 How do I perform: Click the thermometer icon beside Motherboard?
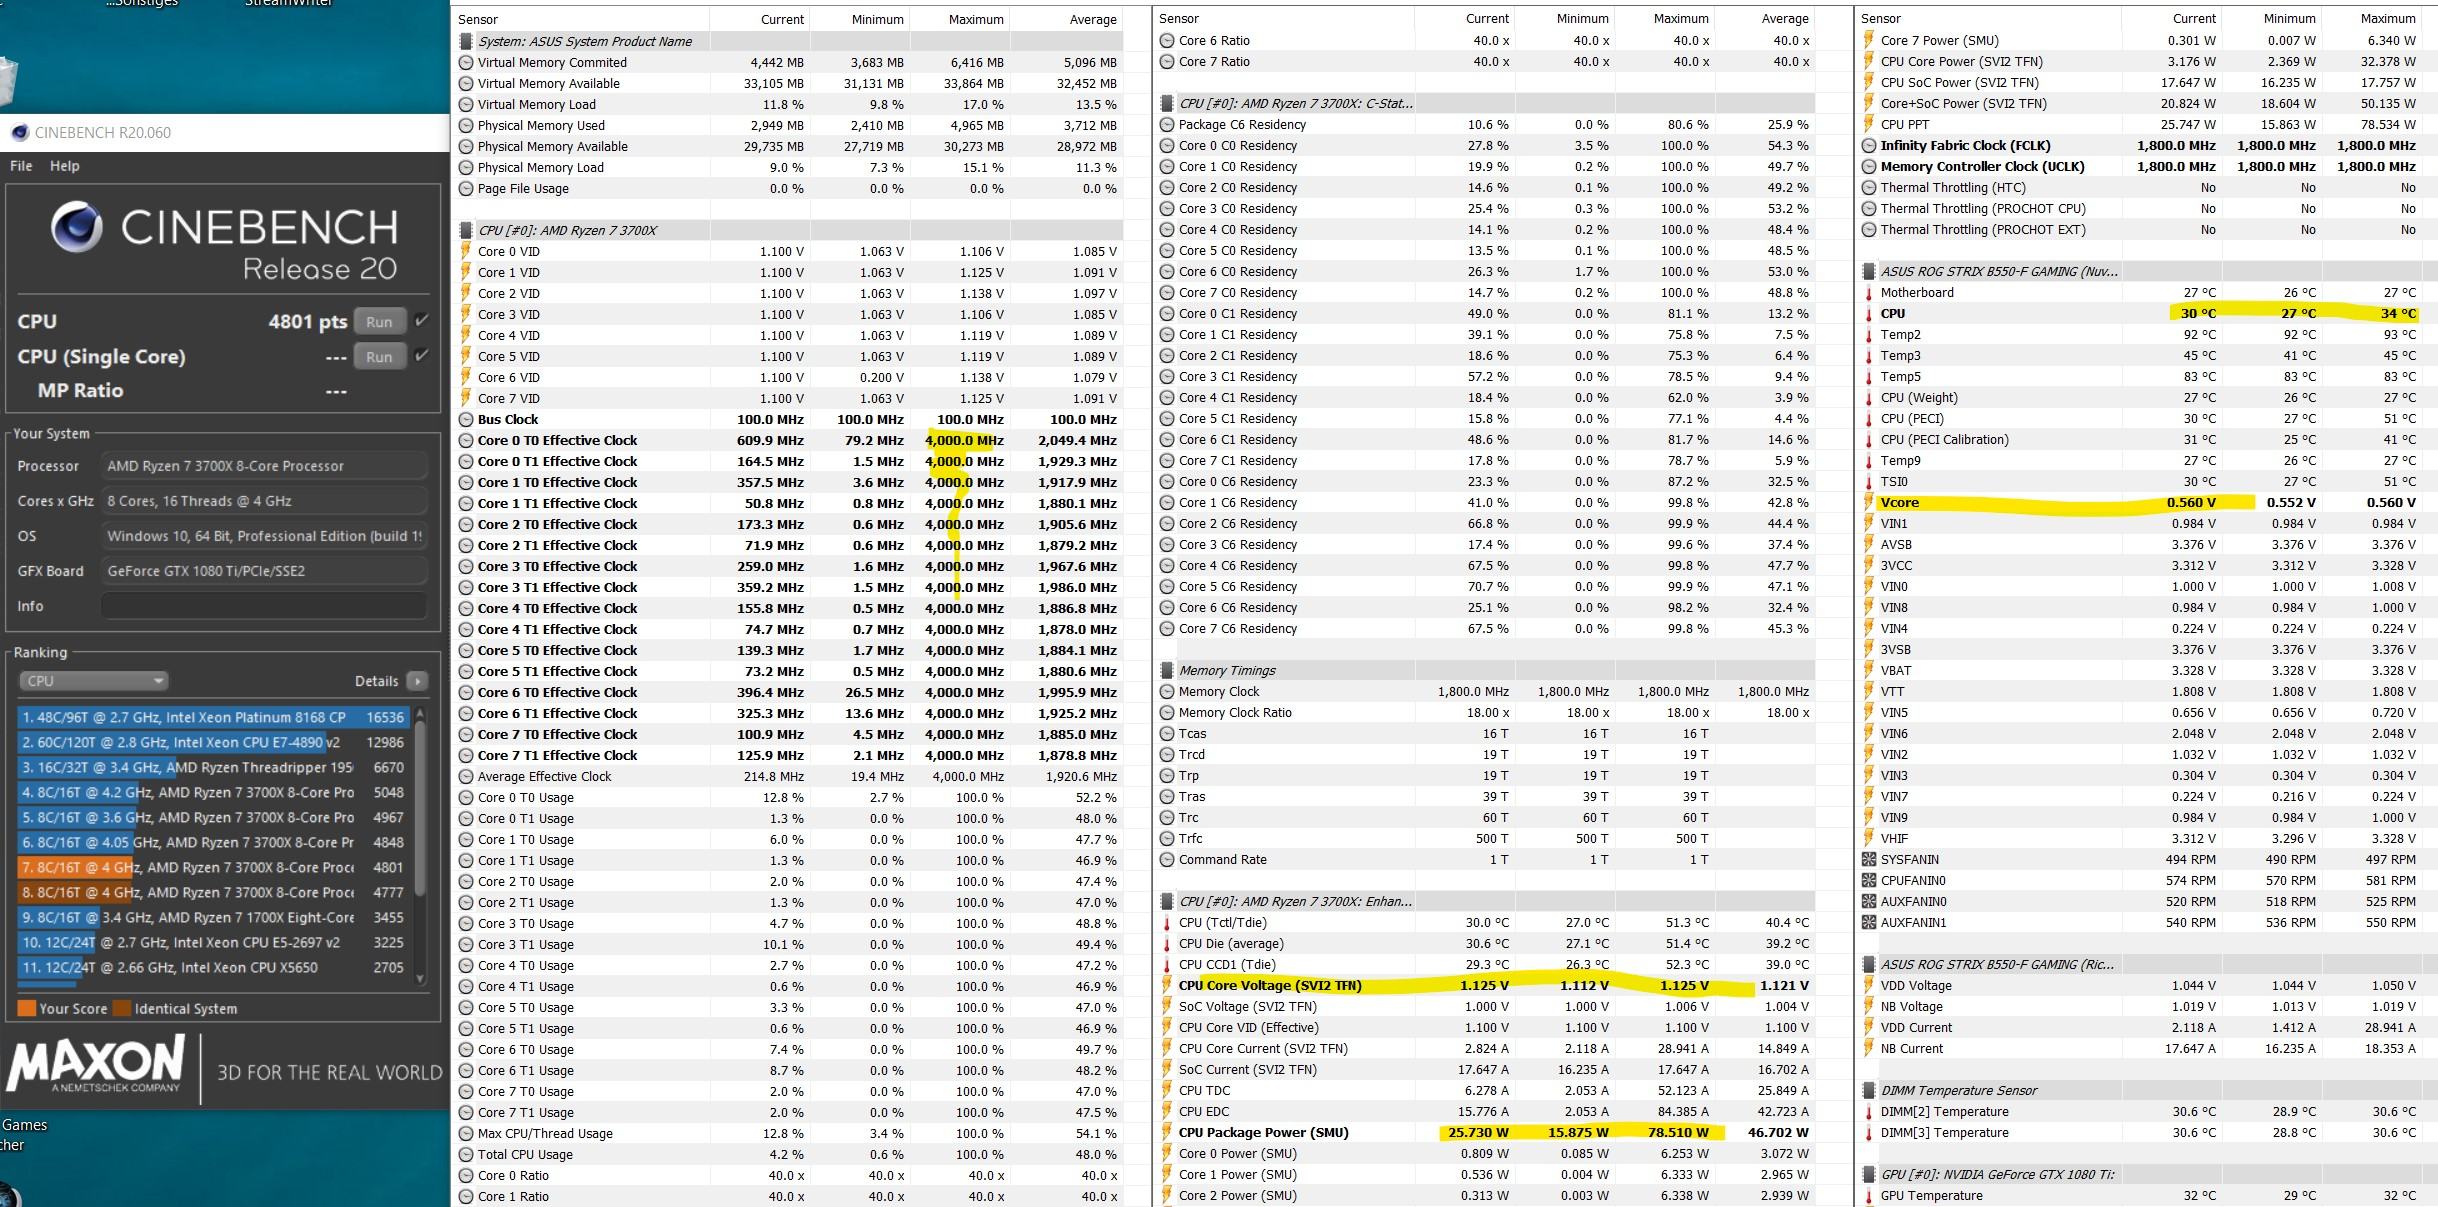(x=1869, y=292)
